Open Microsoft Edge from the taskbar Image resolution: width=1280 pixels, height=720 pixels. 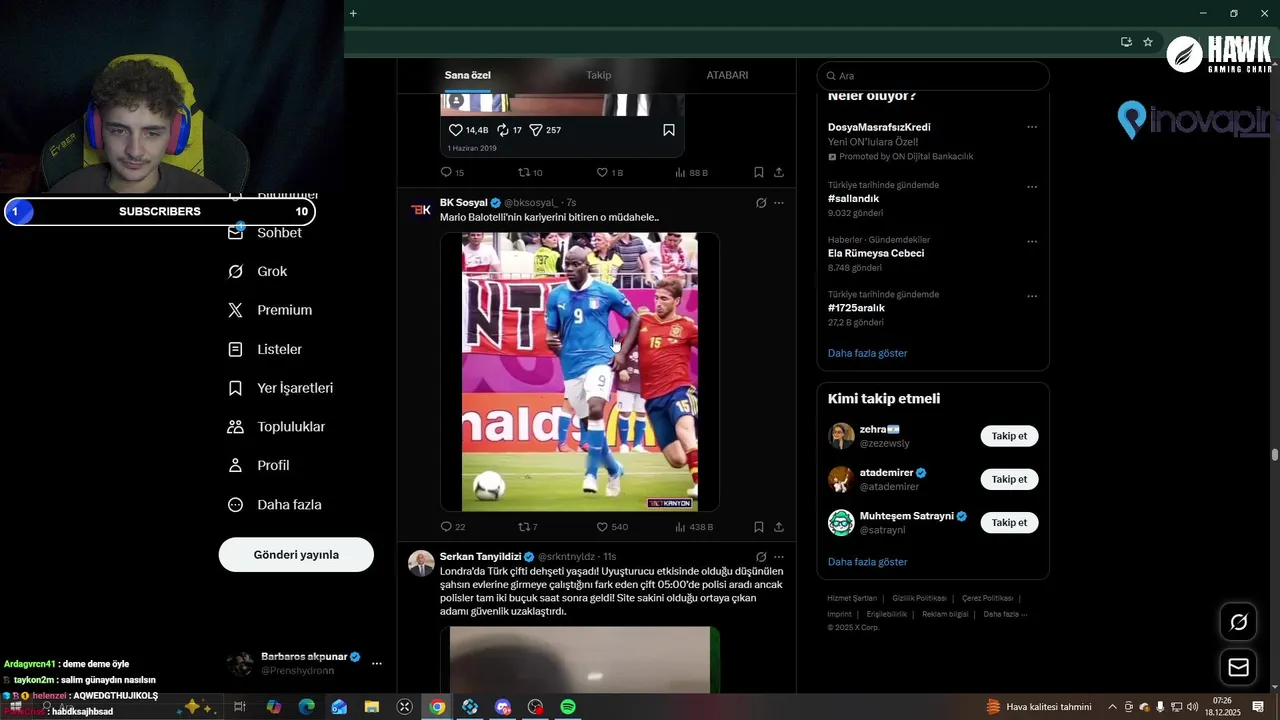[x=307, y=707]
